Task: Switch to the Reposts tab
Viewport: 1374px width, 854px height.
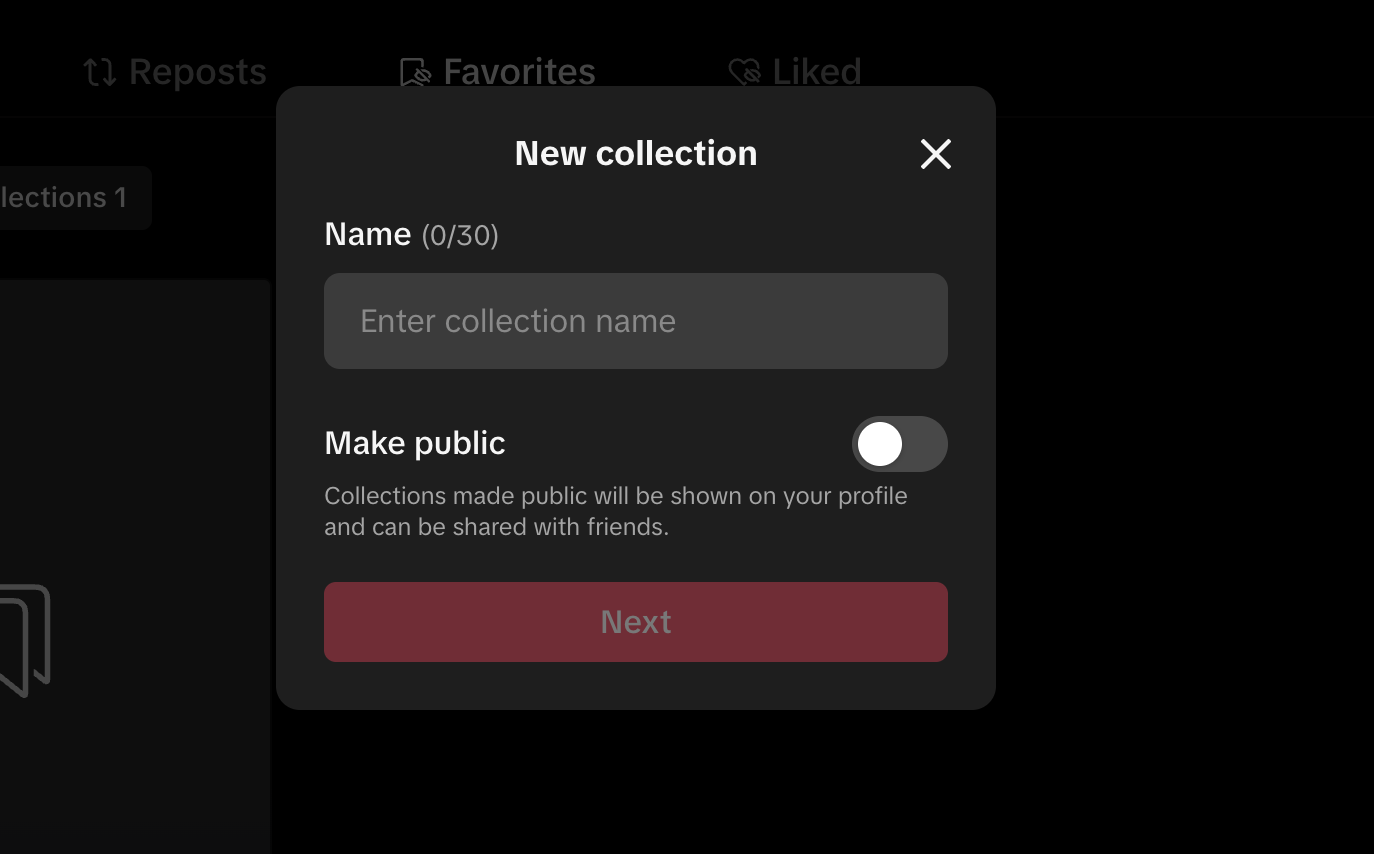Action: [x=175, y=72]
